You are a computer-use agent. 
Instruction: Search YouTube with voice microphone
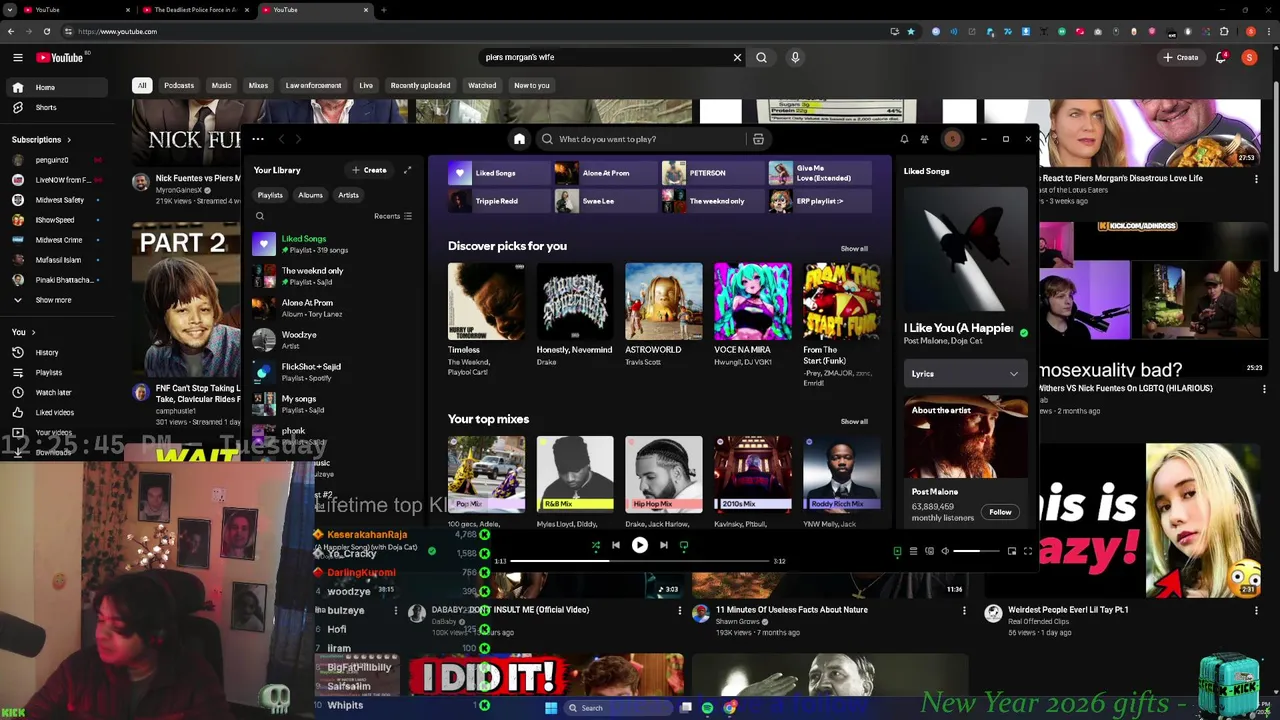tap(795, 57)
